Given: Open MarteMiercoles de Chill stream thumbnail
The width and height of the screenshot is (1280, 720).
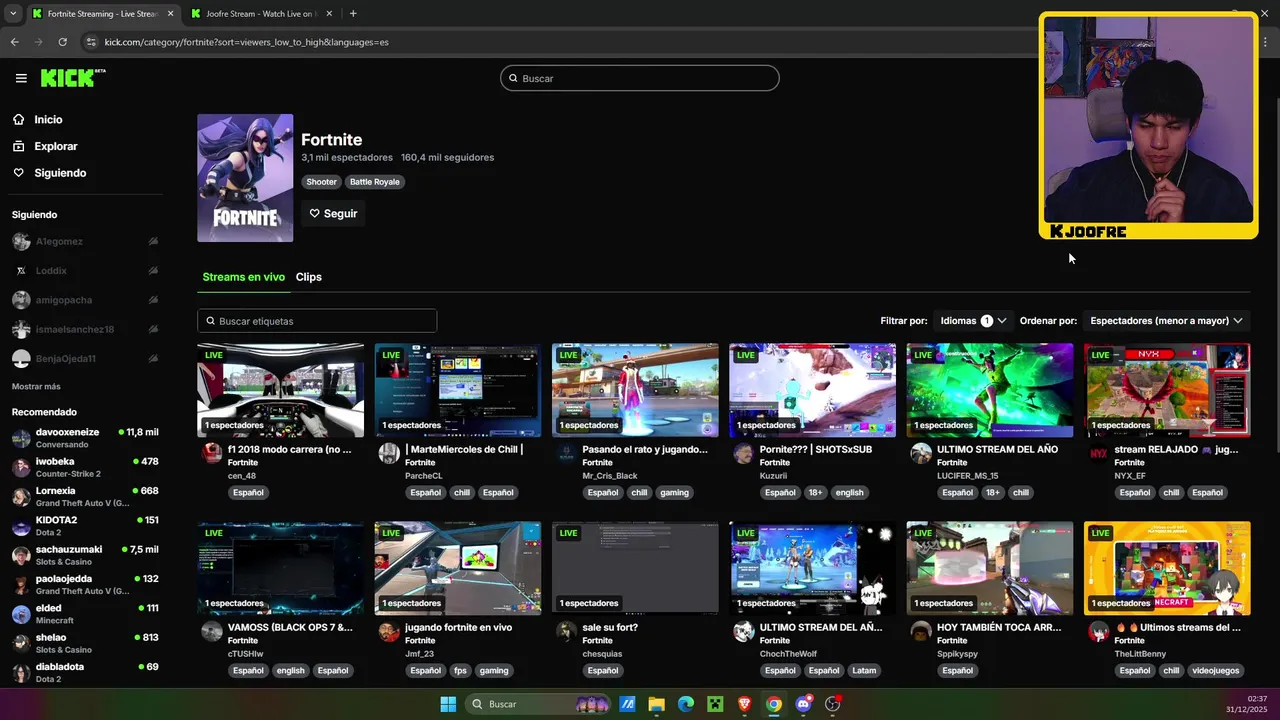Looking at the screenshot, I should tap(458, 390).
